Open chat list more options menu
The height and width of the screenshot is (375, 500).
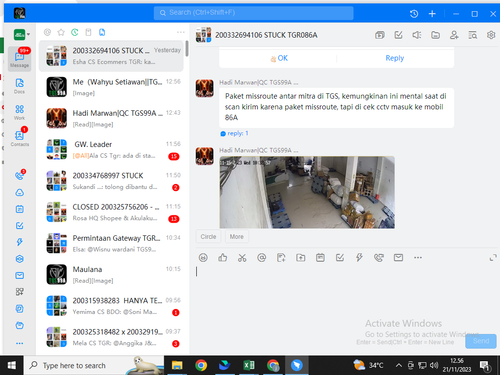(x=181, y=32)
